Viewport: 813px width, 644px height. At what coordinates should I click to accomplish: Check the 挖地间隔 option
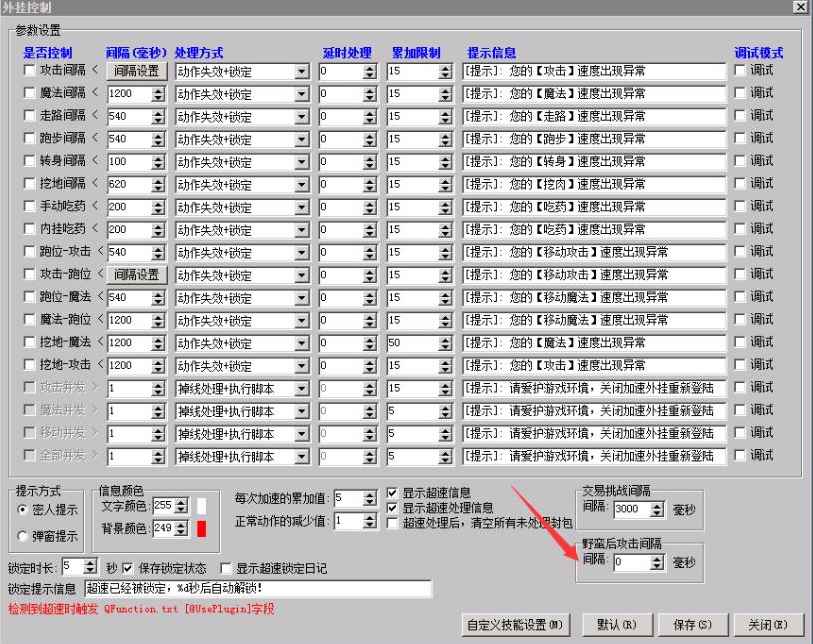[30, 184]
